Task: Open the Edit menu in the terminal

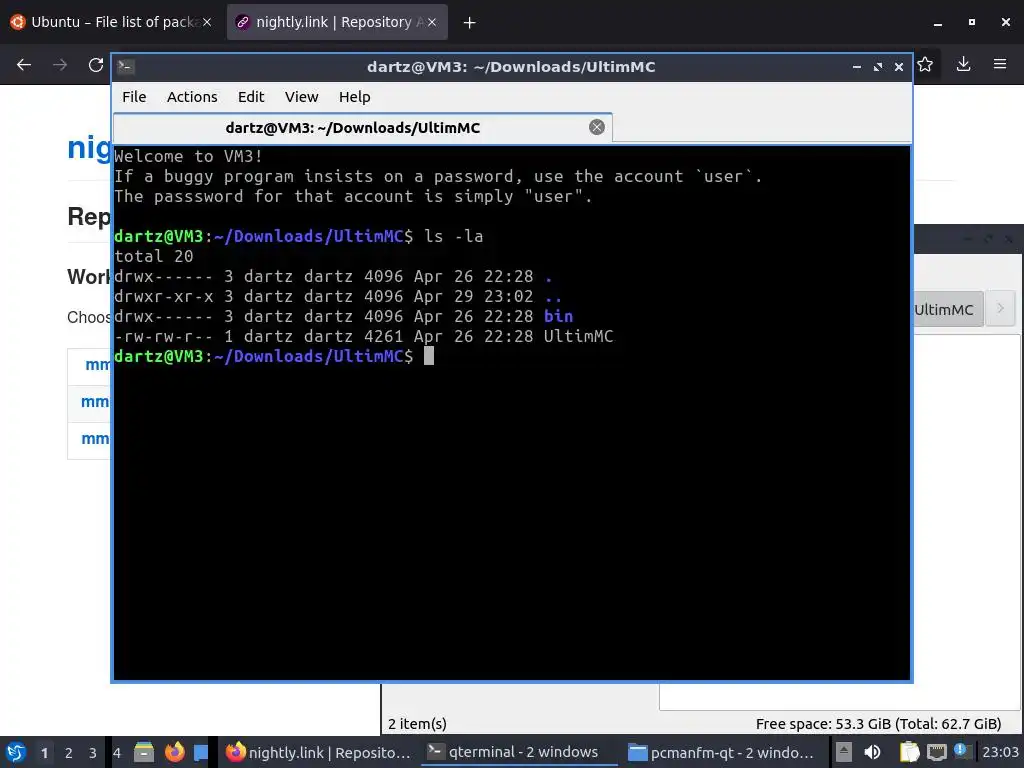Action: pyautogui.click(x=251, y=97)
